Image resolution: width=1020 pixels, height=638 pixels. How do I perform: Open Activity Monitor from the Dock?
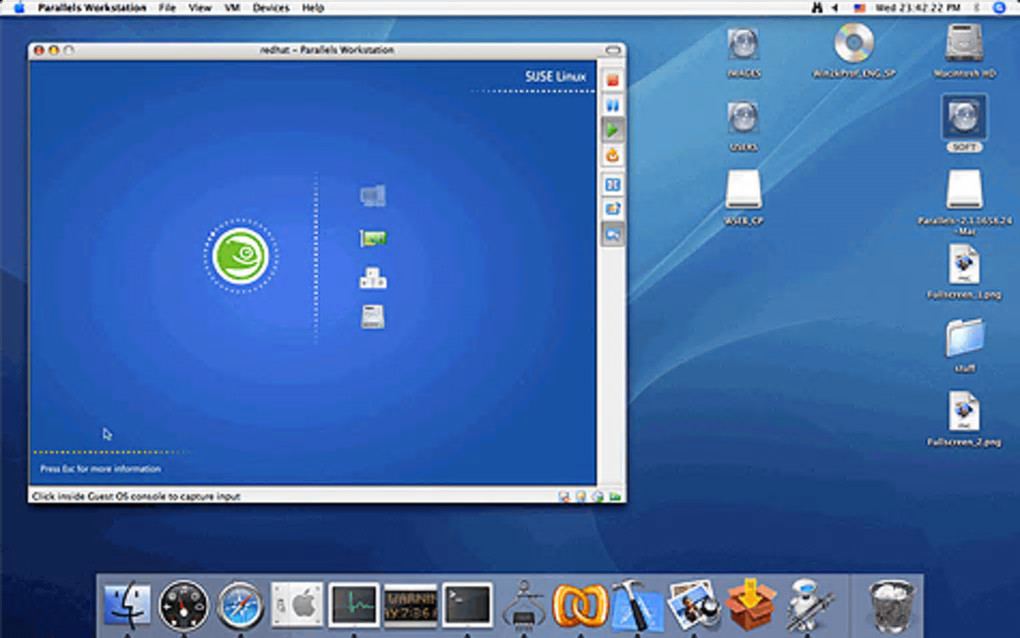[353, 605]
